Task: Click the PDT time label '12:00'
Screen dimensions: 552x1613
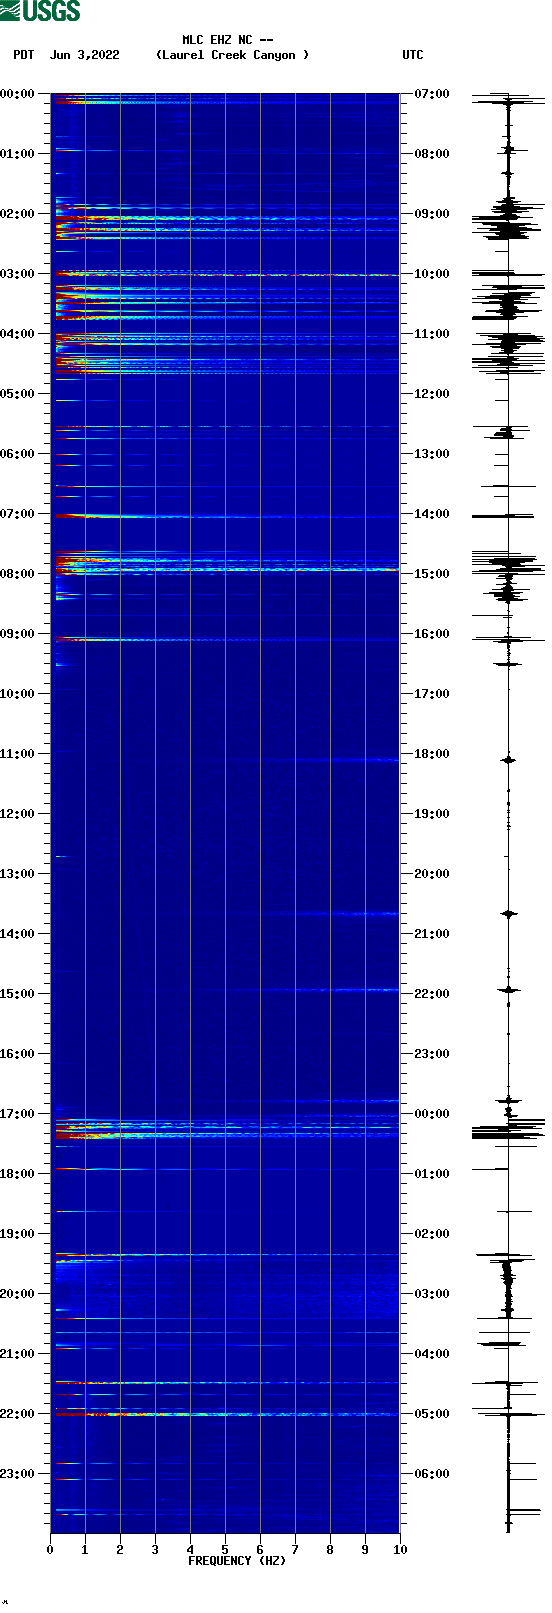Action: pos(17,814)
